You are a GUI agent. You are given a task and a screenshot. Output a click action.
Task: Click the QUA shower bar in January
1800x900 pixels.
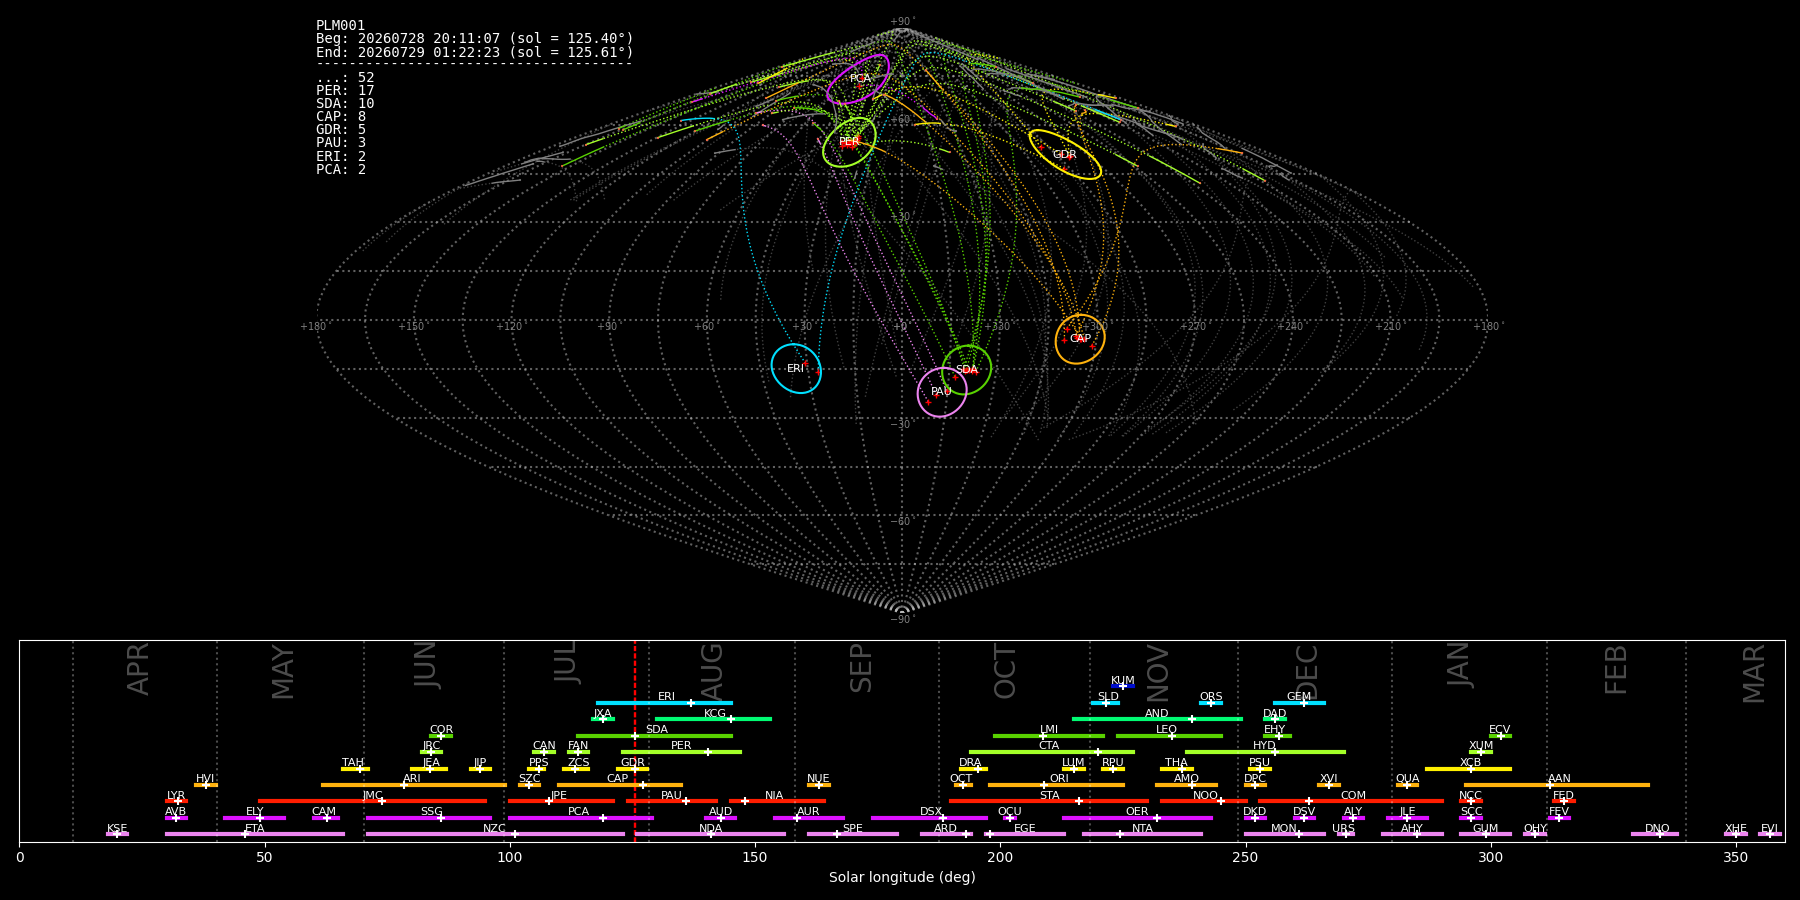pos(1407,785)
